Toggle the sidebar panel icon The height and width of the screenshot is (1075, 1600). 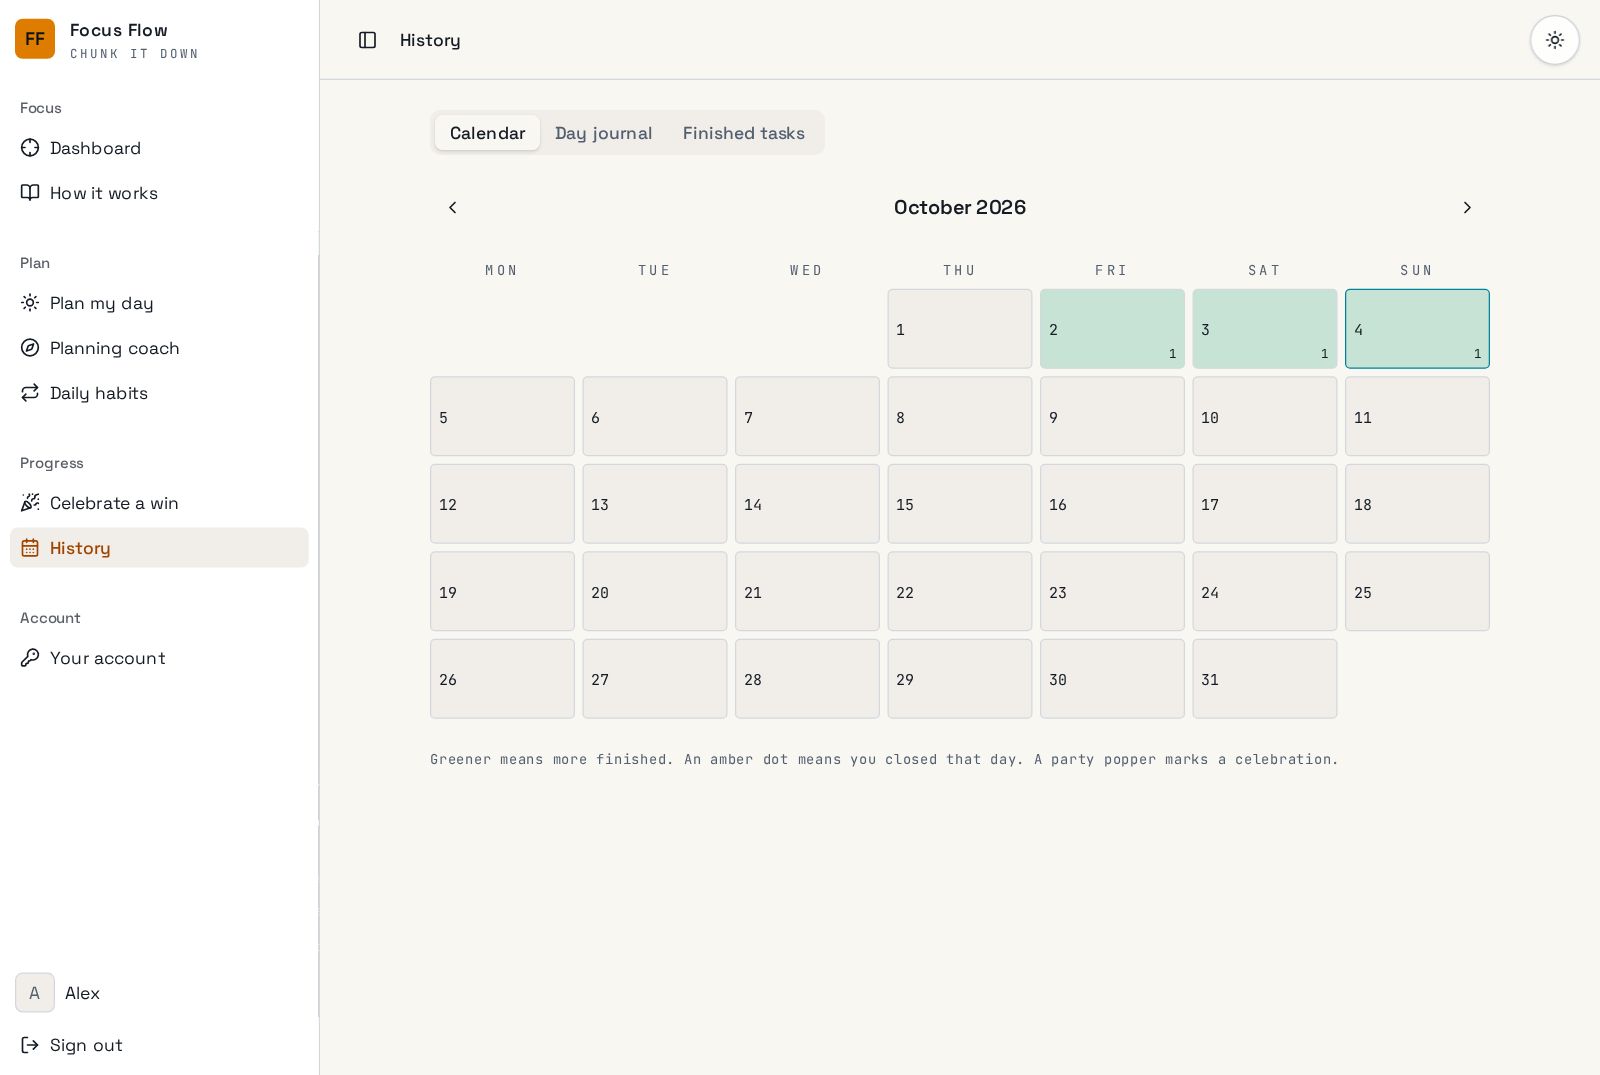367,40
